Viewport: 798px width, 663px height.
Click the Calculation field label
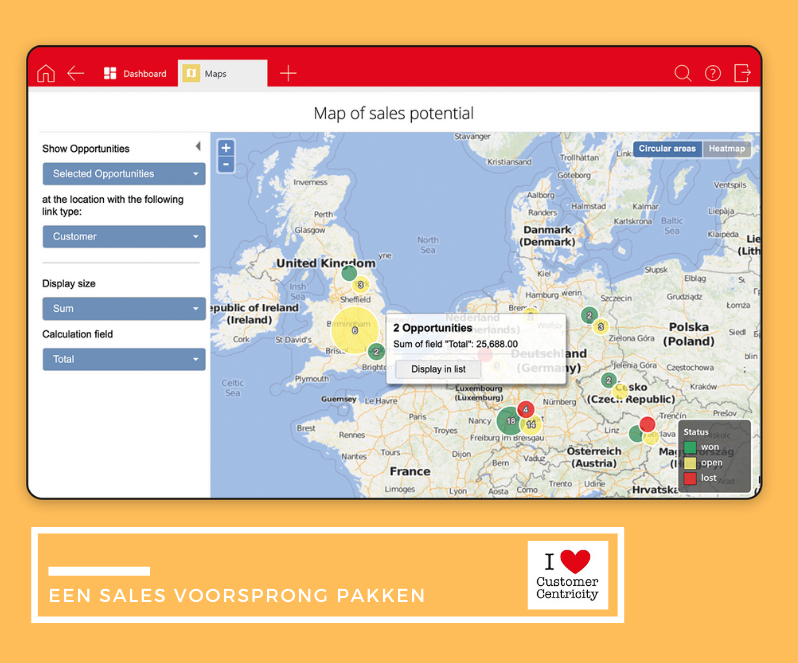point(77,334)
